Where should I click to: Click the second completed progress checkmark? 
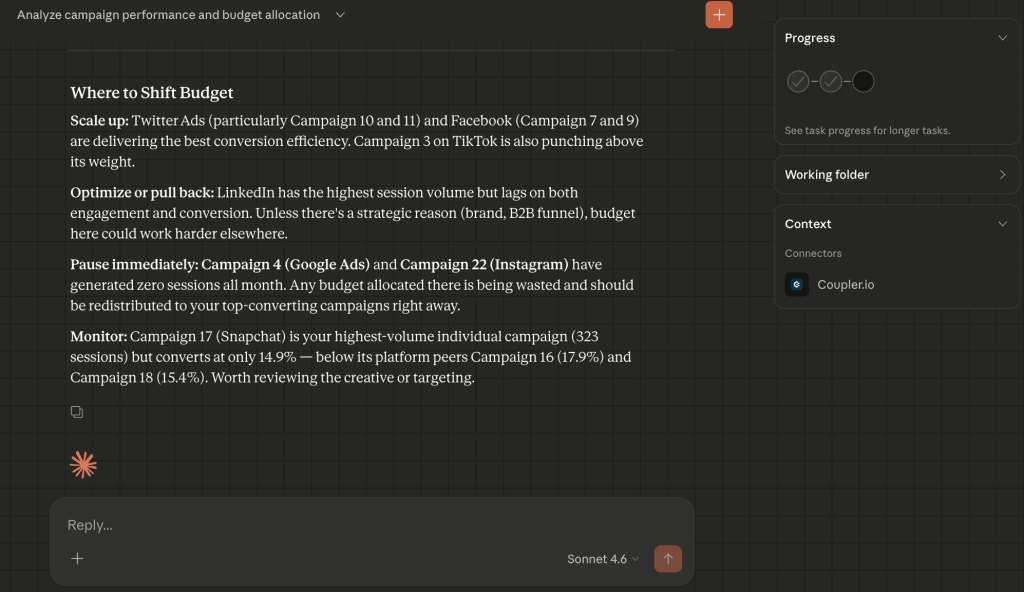[x=830, y=81]
